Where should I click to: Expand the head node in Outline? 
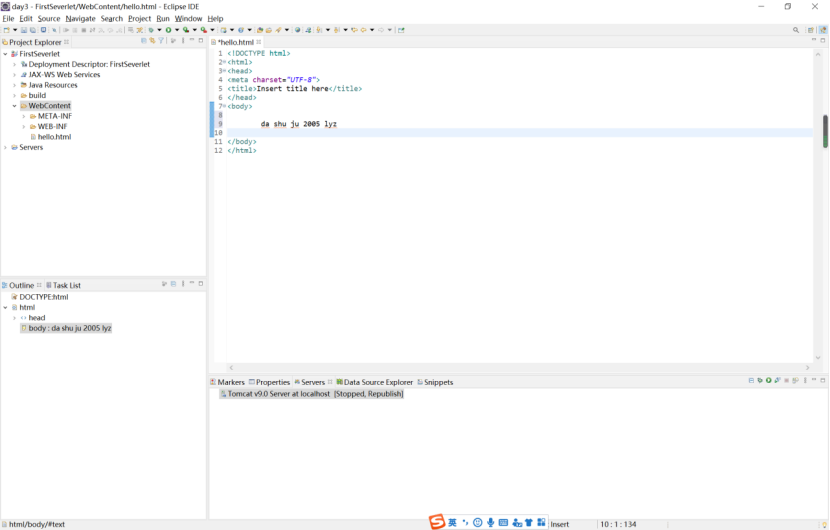(x=14, y=318)
